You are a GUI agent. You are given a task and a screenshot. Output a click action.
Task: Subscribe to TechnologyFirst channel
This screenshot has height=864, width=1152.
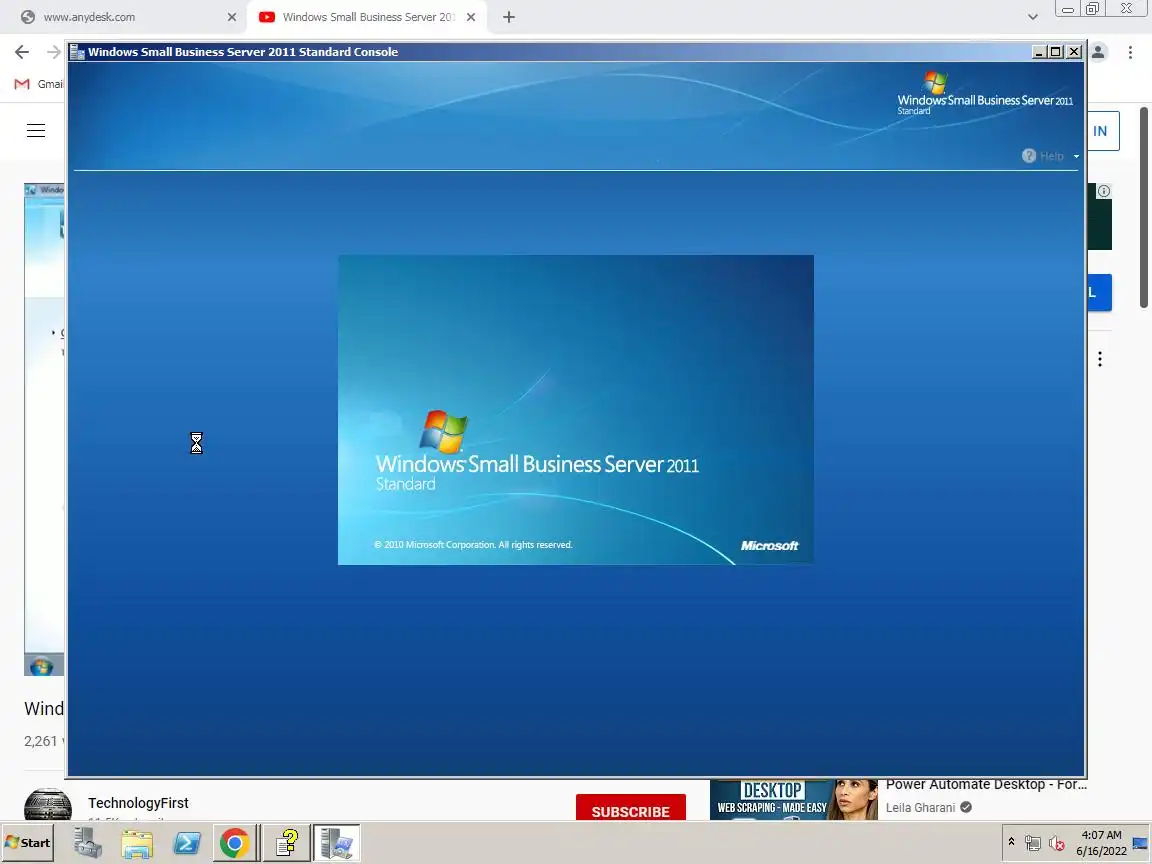[x=630, y=807]
